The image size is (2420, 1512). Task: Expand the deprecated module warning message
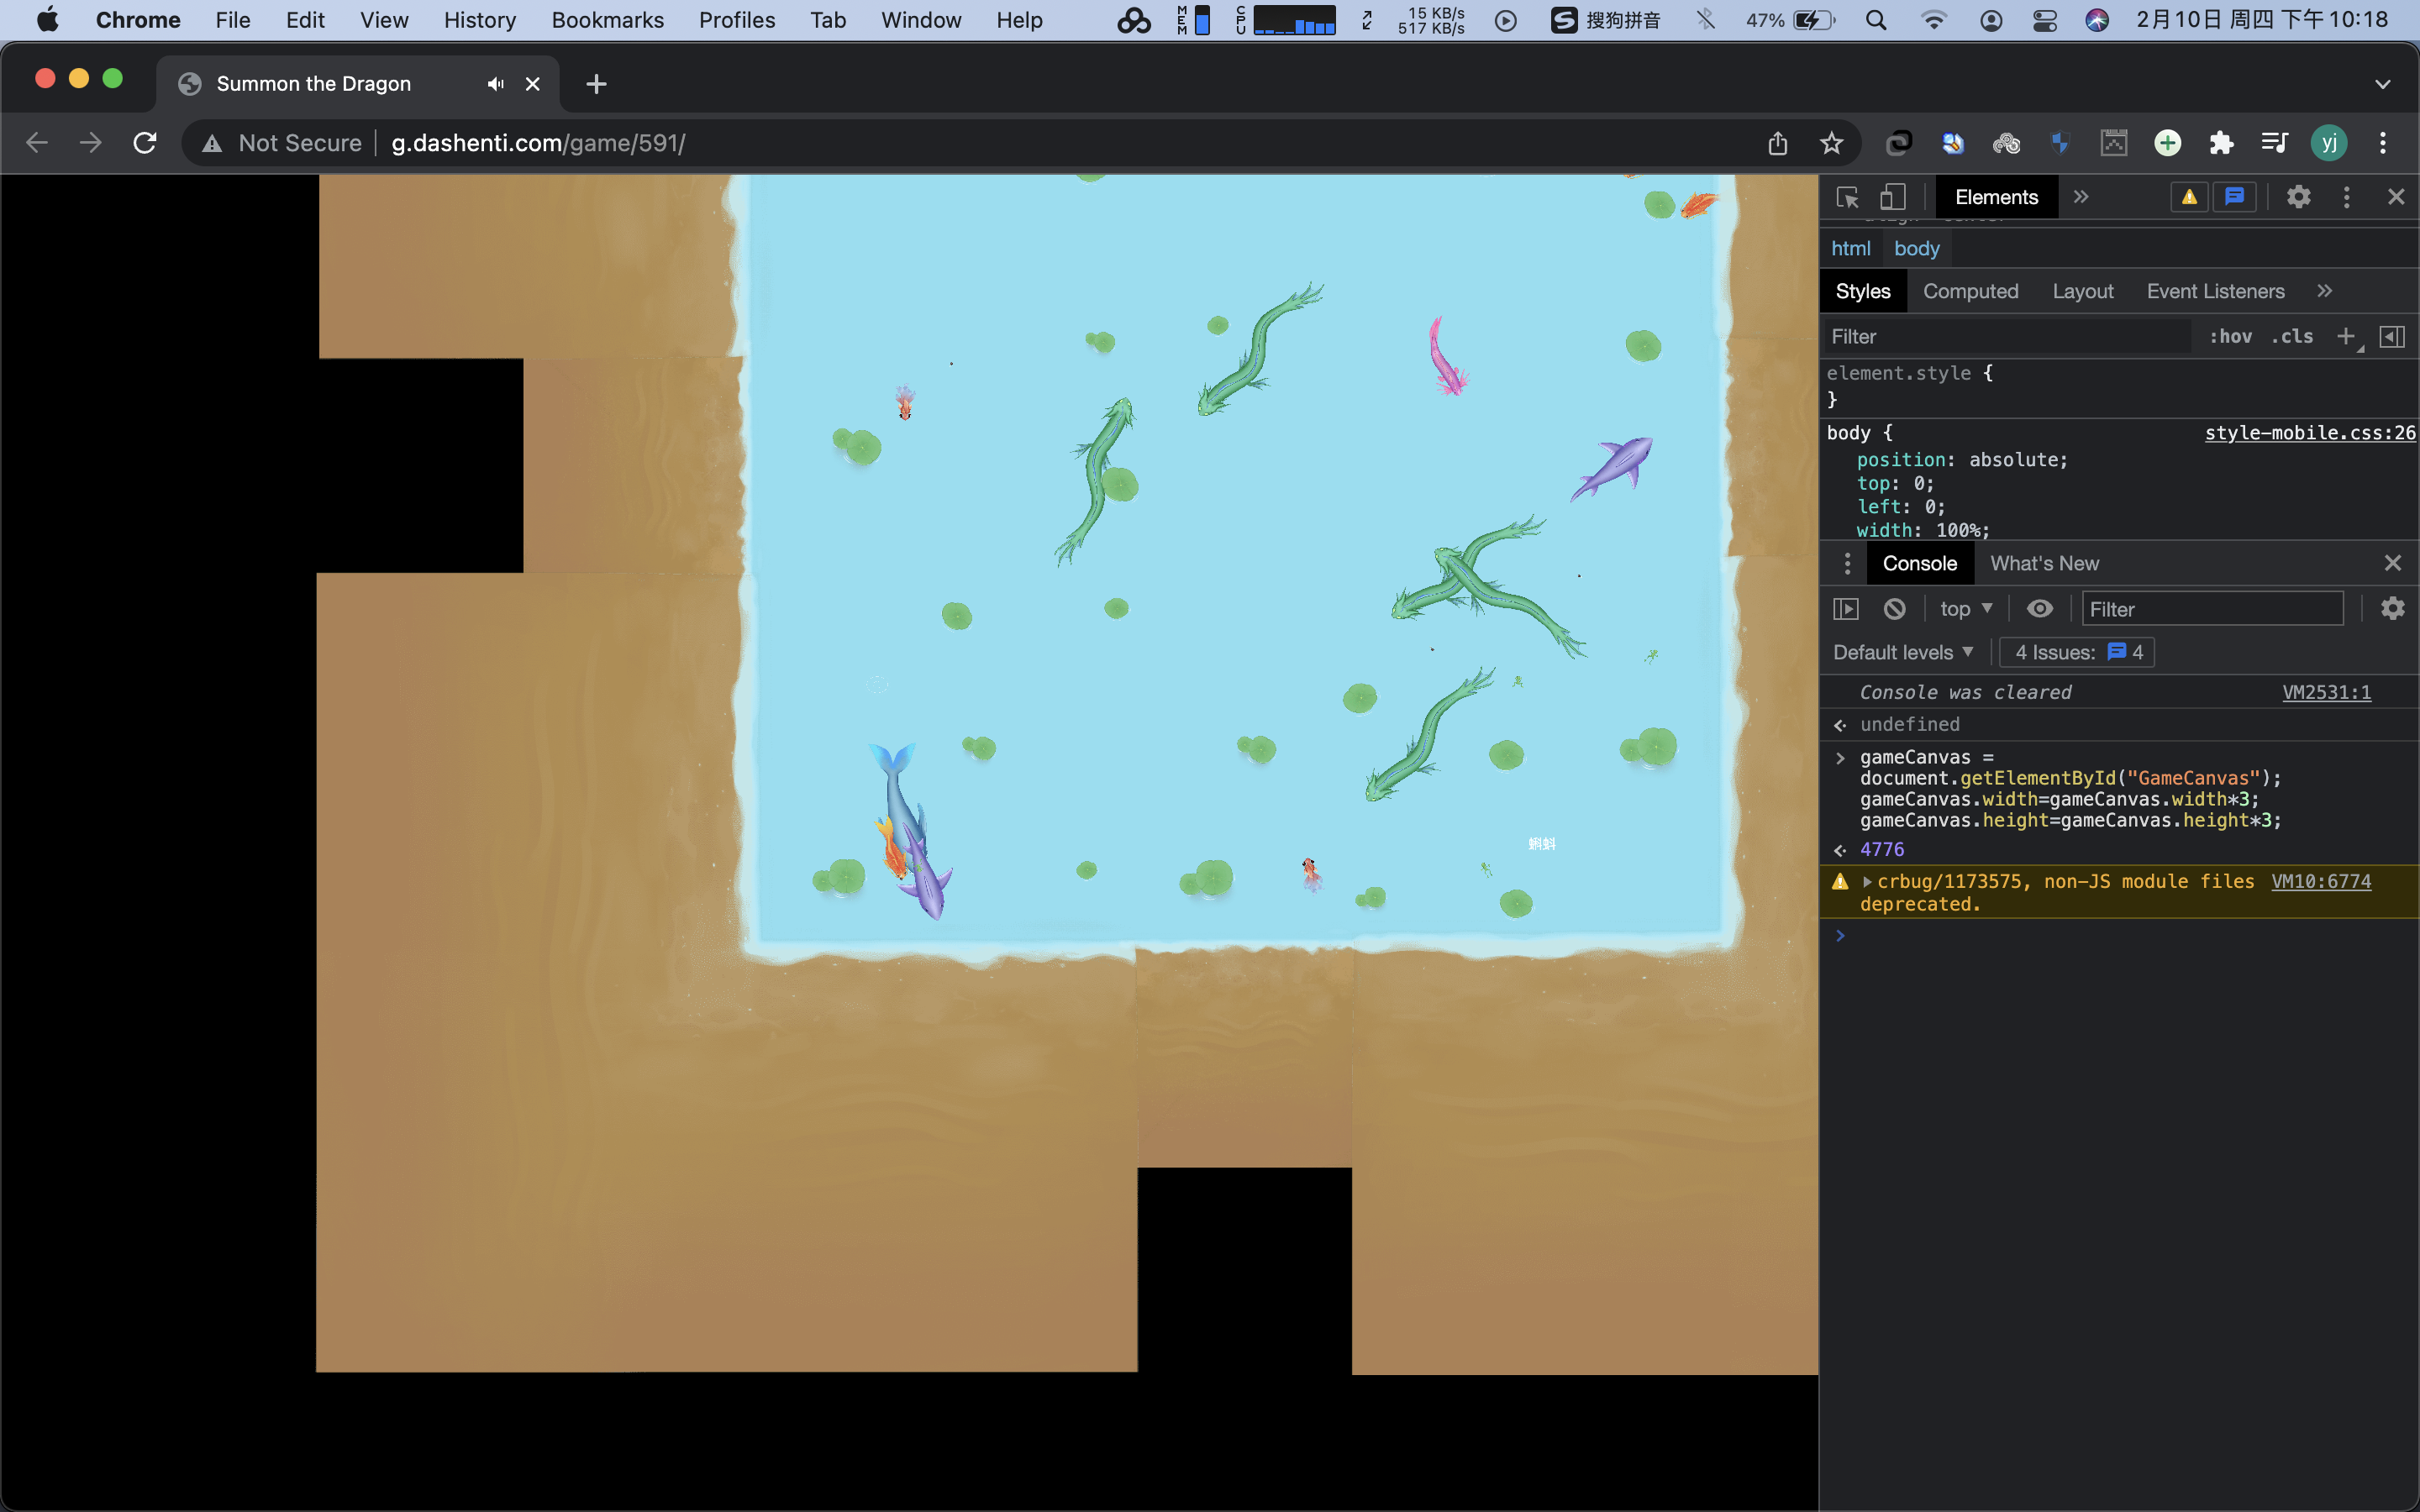tap(1868, 882)
